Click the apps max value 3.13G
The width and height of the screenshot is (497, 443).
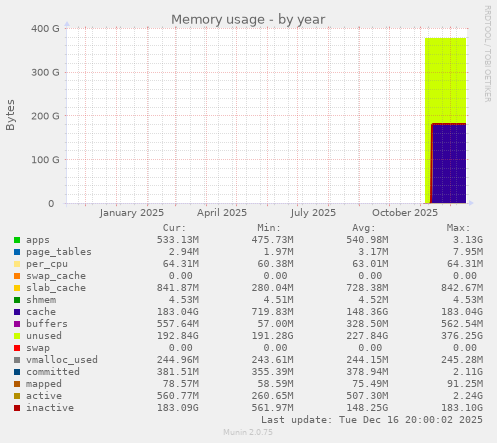tap(468, 240)
